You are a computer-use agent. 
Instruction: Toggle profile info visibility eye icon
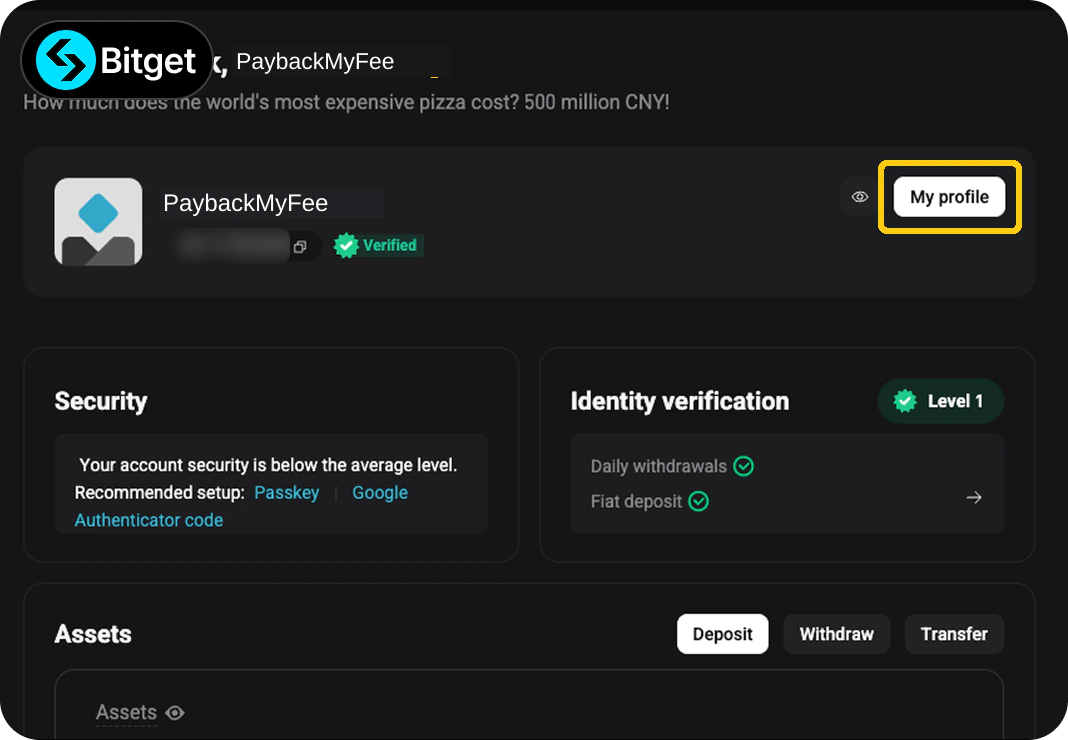point(860,197)
